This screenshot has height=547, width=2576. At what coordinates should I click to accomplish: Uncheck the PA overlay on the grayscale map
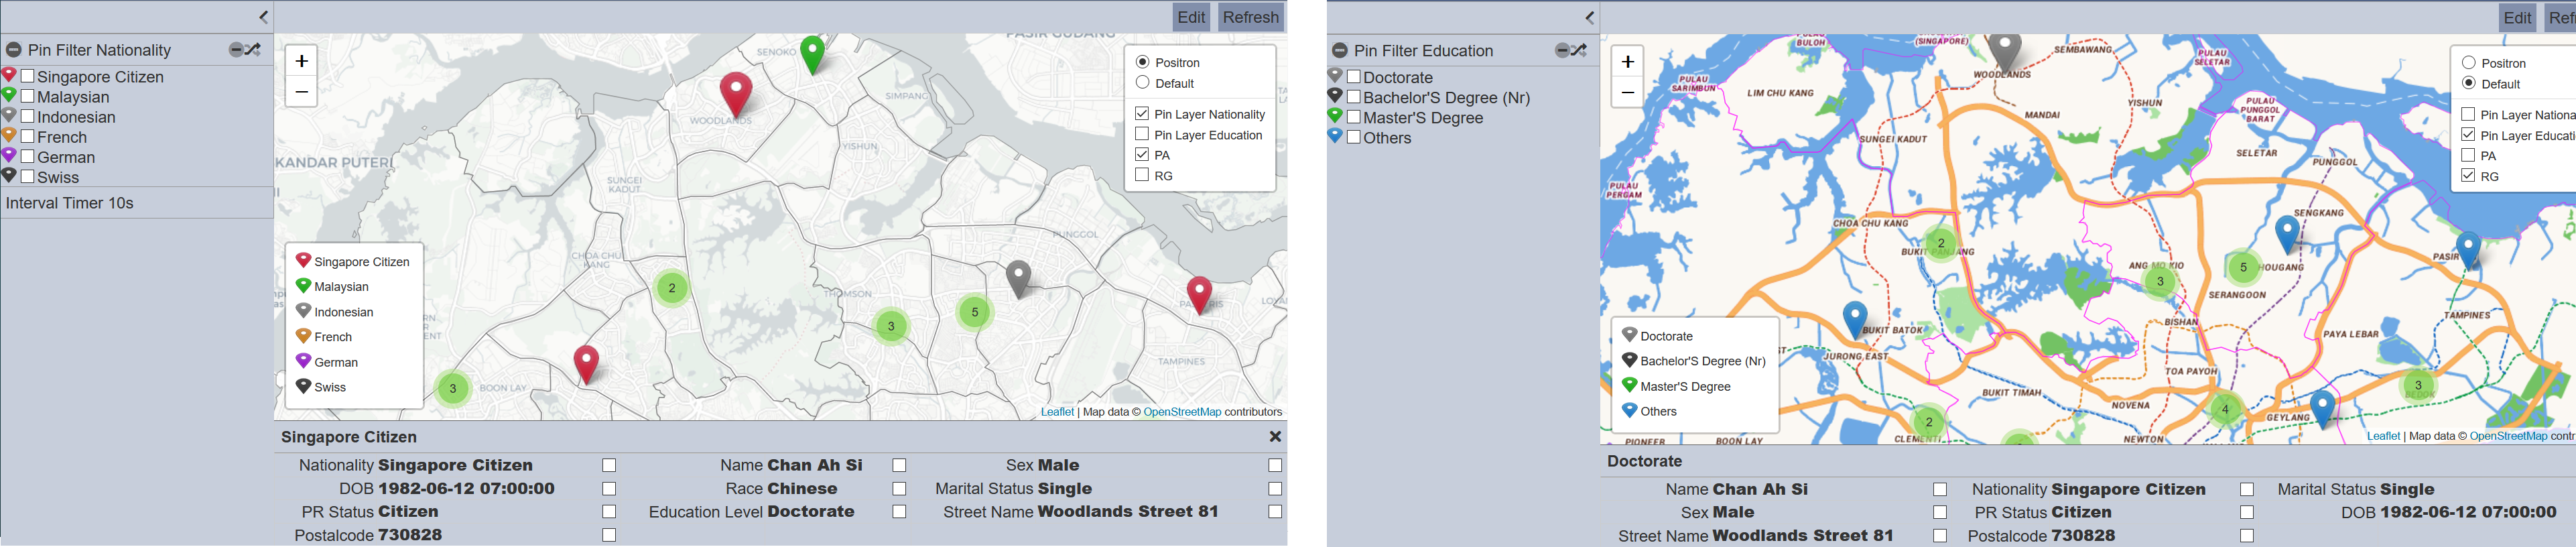[x=1142, y=155]
